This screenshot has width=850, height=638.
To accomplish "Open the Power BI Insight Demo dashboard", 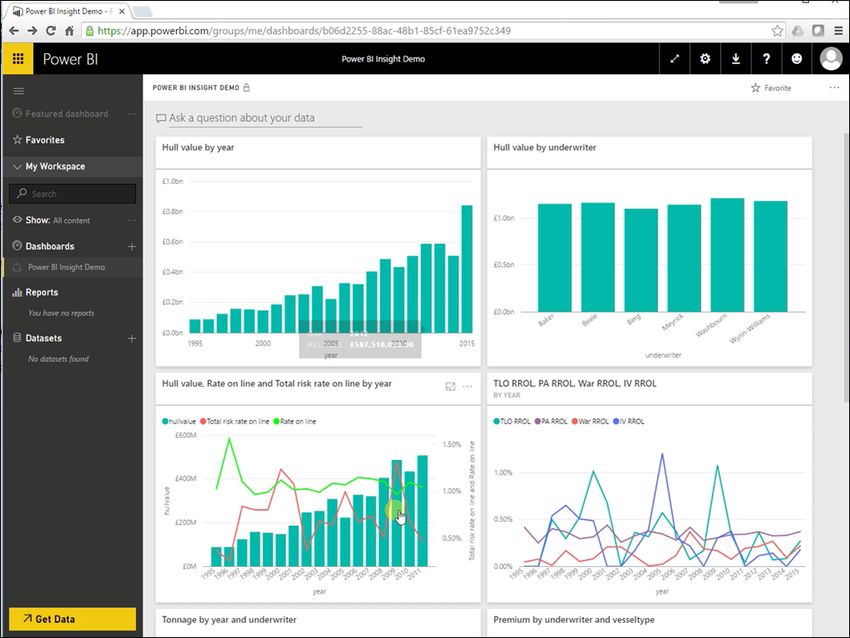I will [x=66, y=267].
